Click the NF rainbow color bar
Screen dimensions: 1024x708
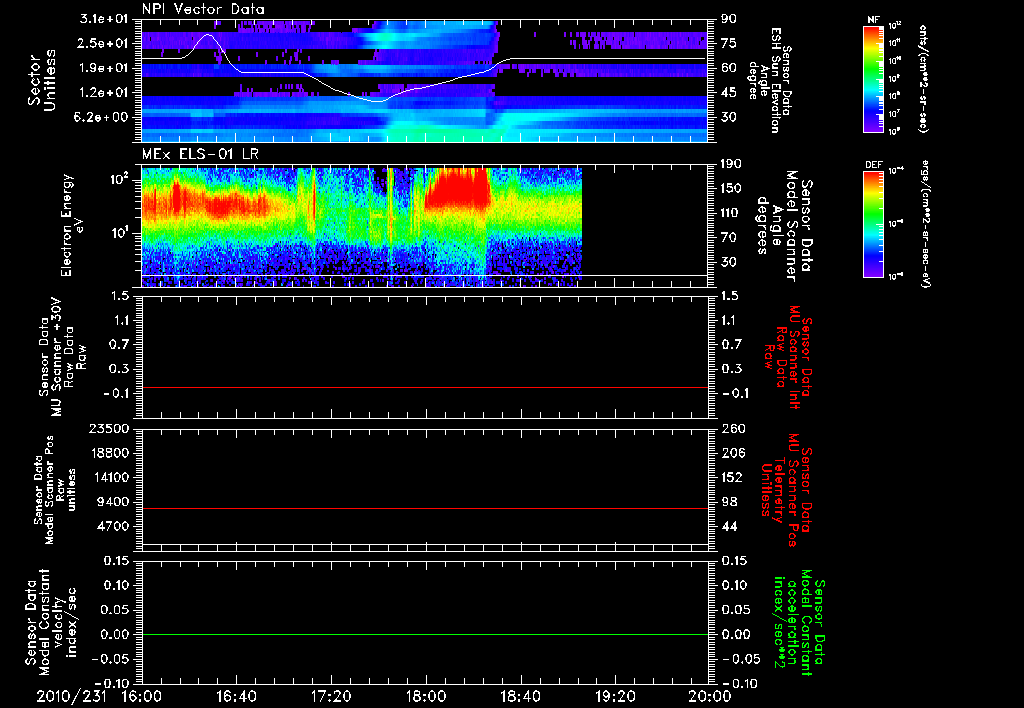pyautogui.click(x=874, y=79)
